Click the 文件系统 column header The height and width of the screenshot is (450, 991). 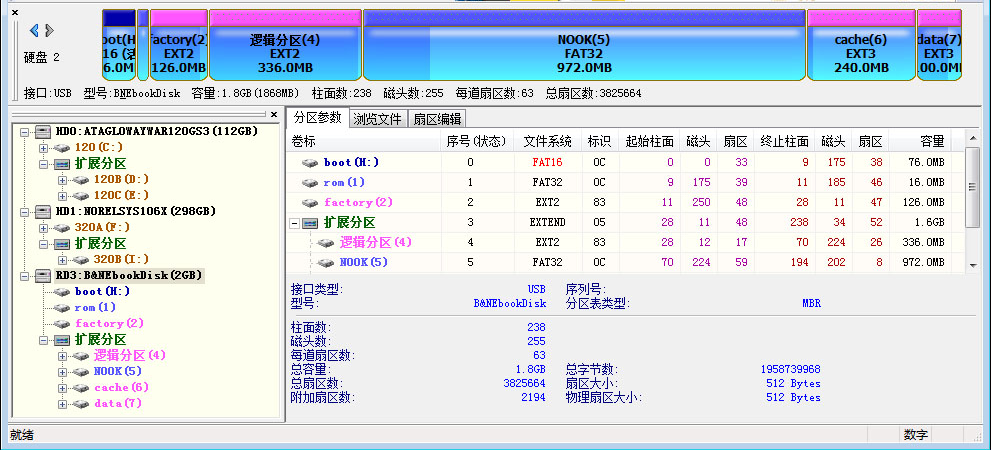(548, 141)
